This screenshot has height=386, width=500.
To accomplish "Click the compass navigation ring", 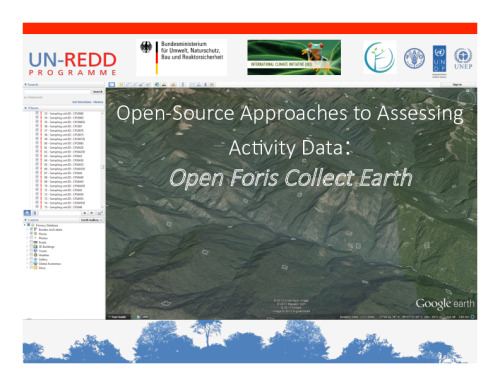I will pos(466,98).
